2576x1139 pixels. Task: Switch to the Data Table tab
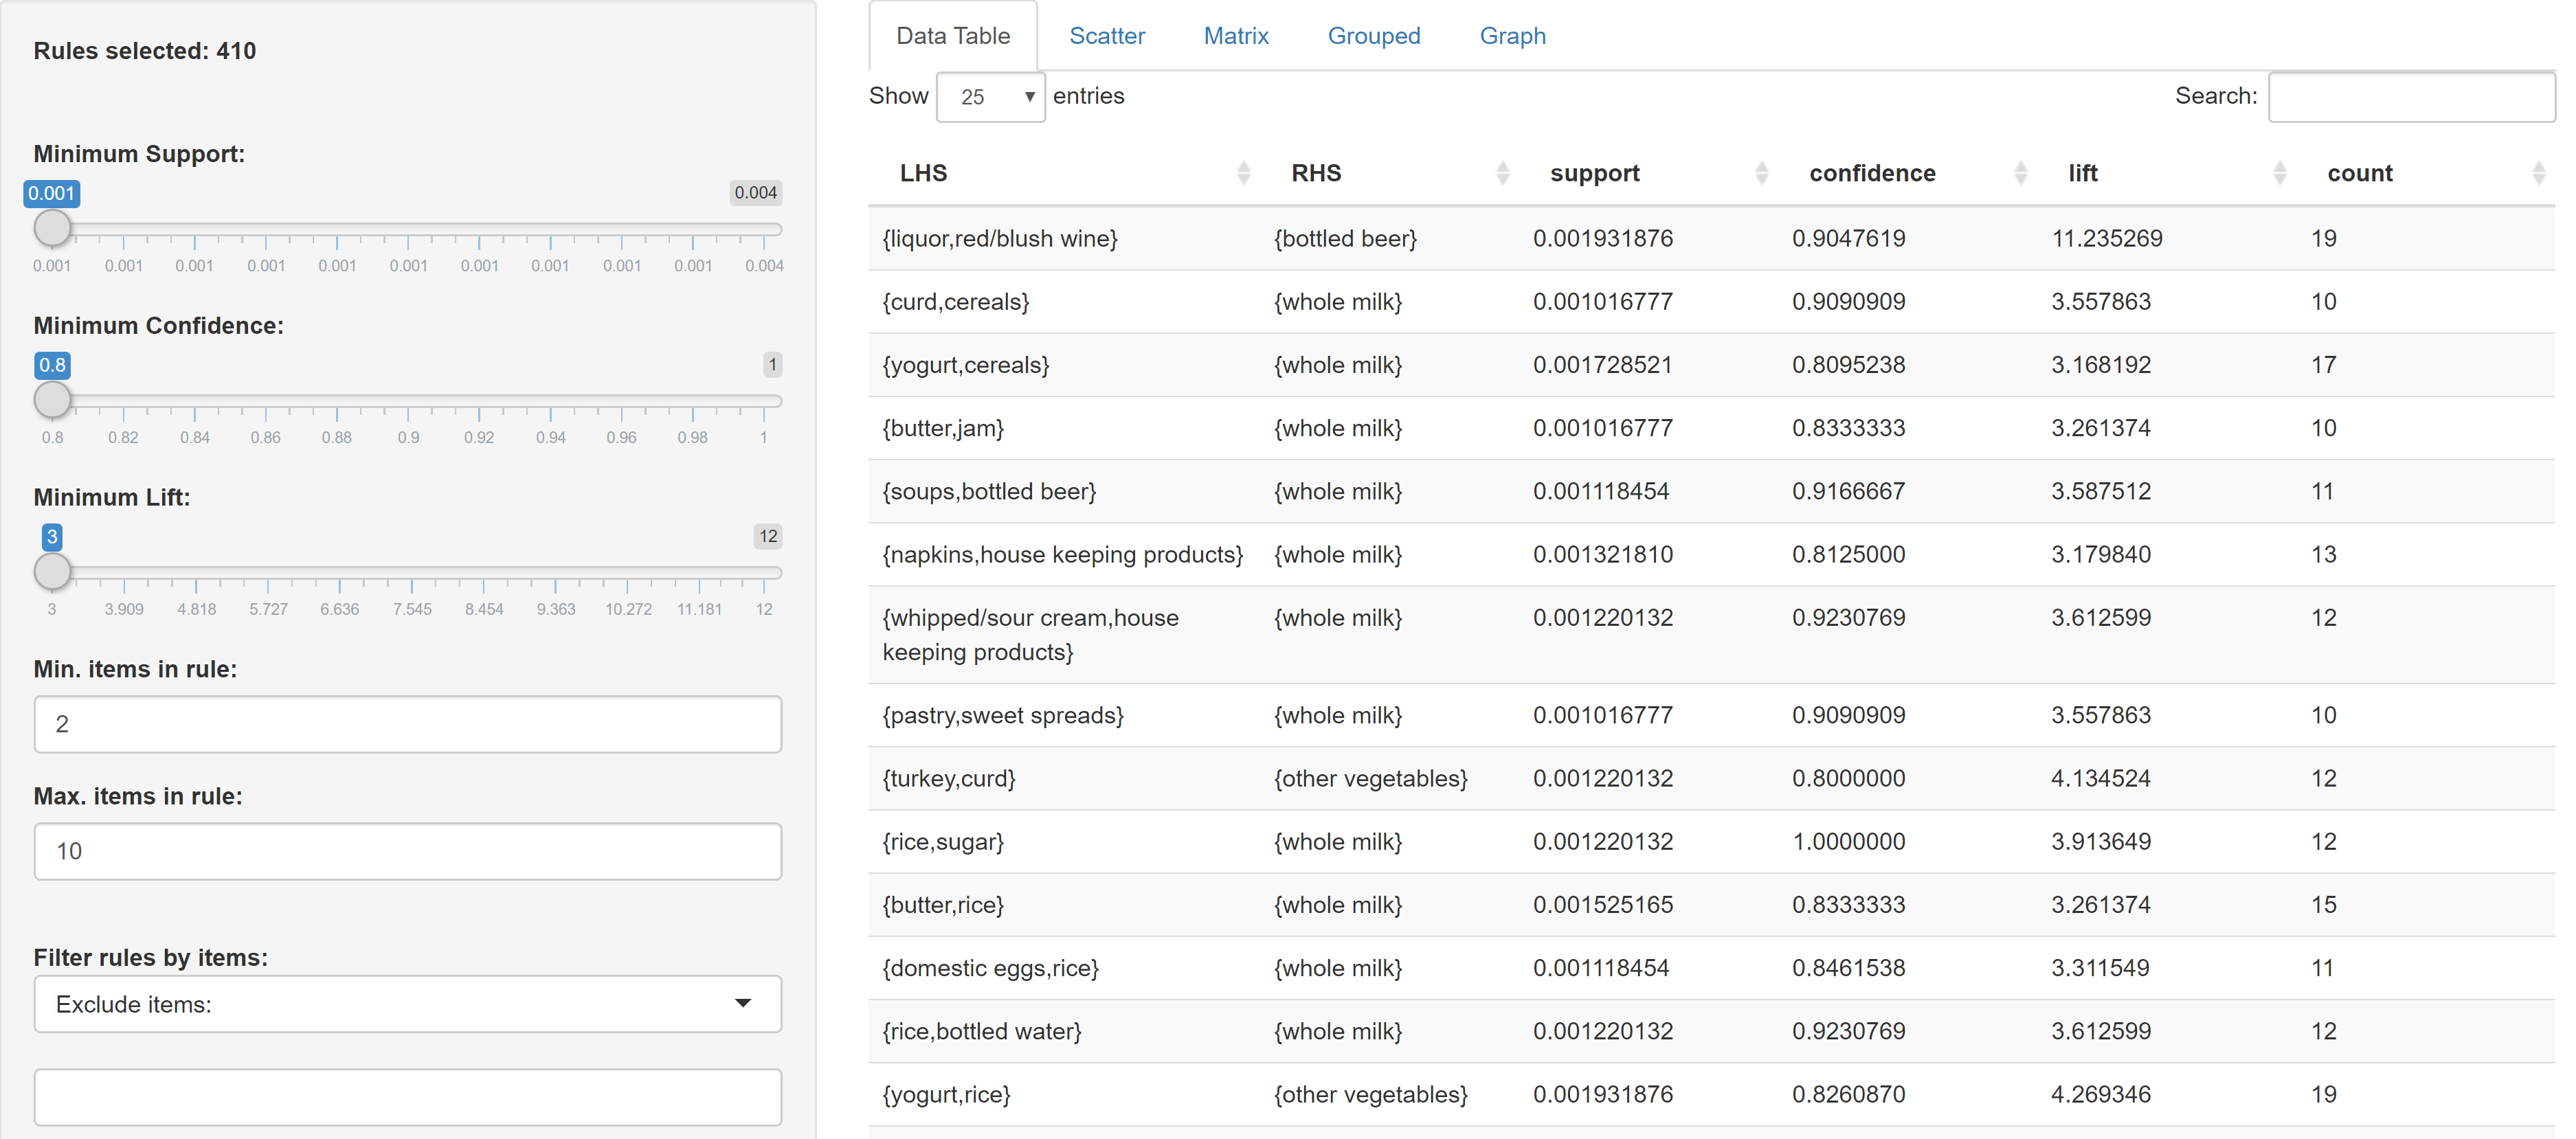[x=953, y=36]
